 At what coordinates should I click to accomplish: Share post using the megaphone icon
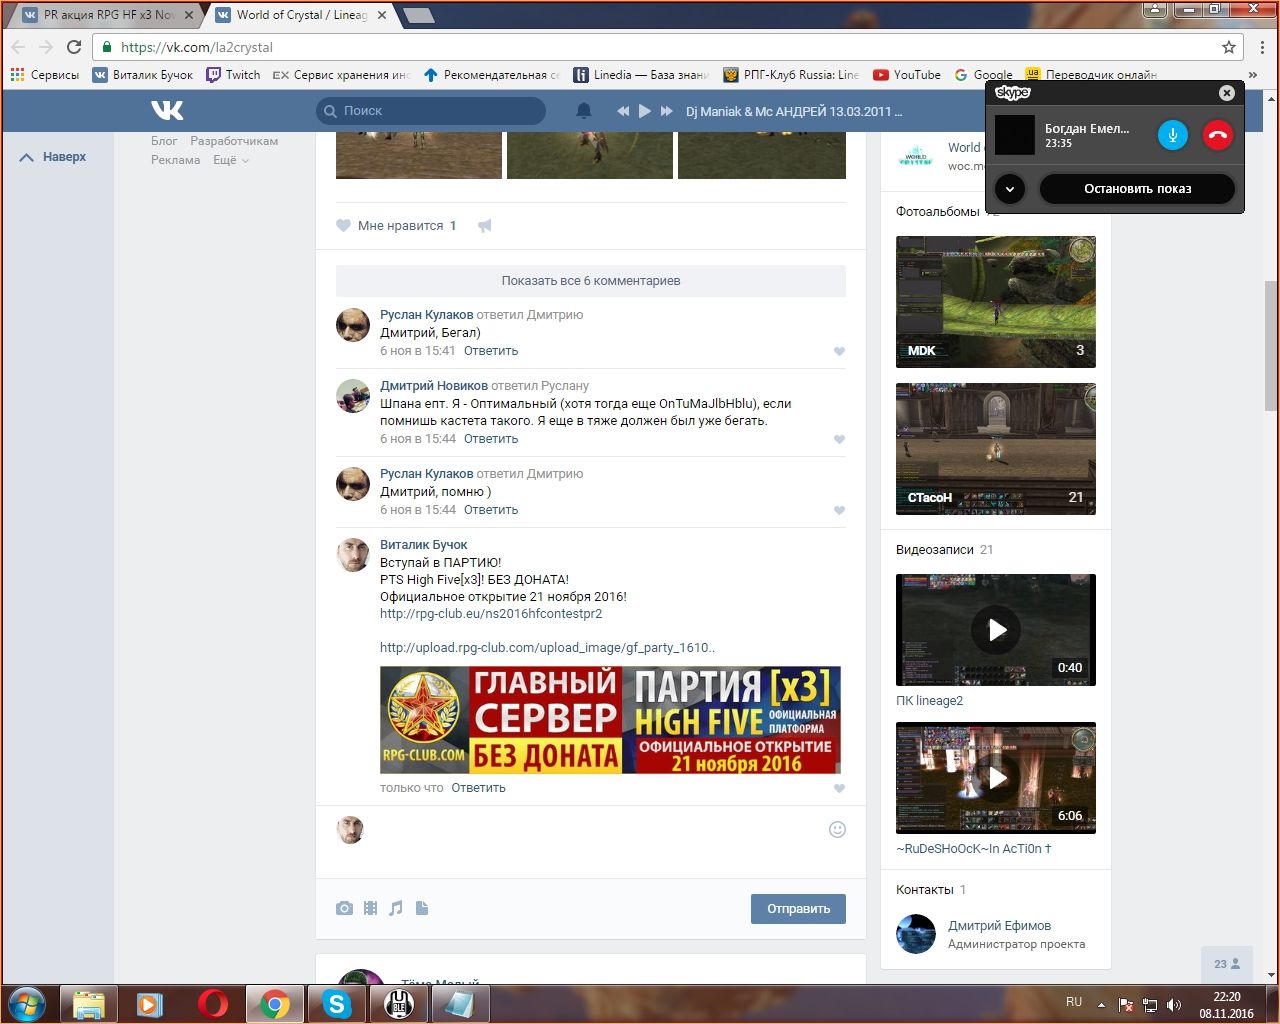(485, 226)
